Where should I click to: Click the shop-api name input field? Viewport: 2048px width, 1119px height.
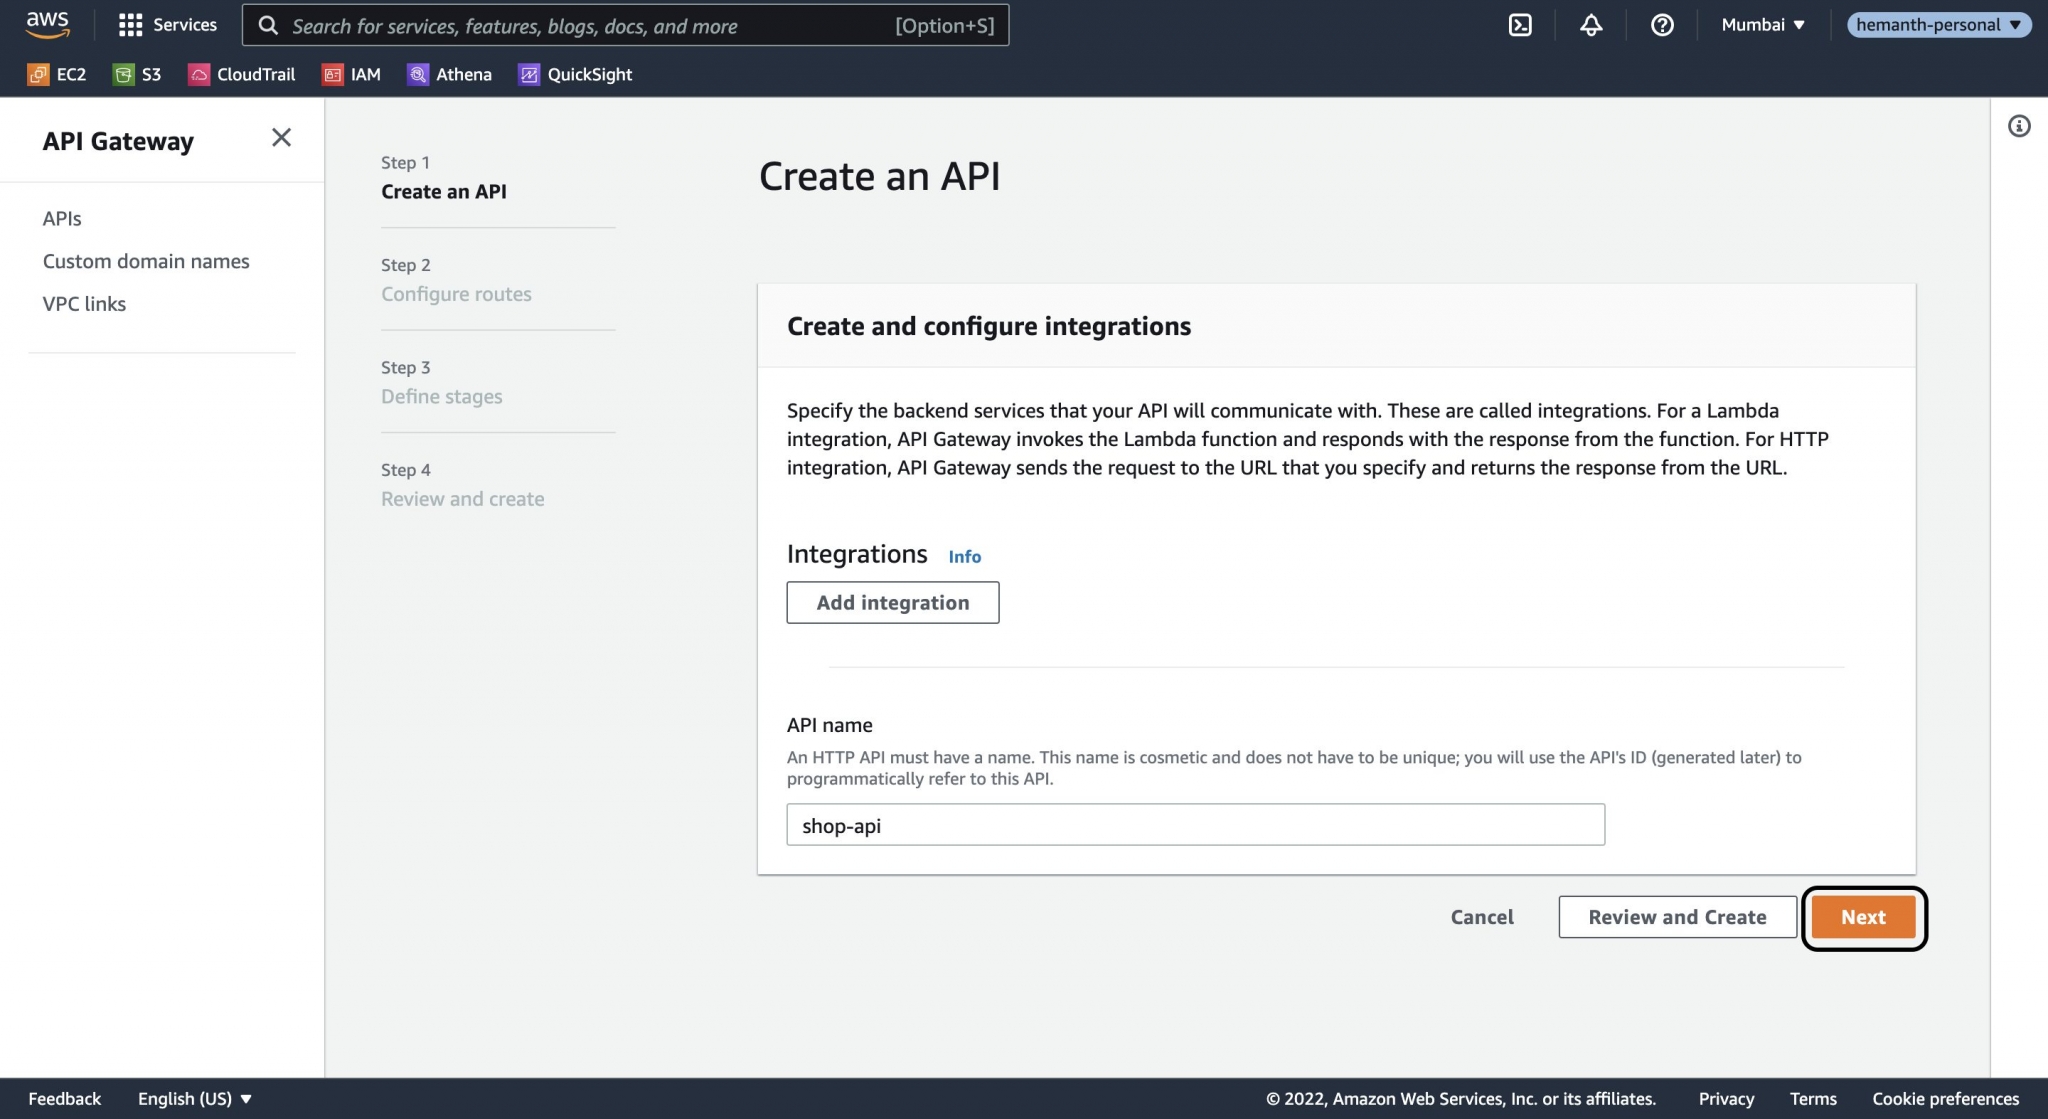point(1195,825)
